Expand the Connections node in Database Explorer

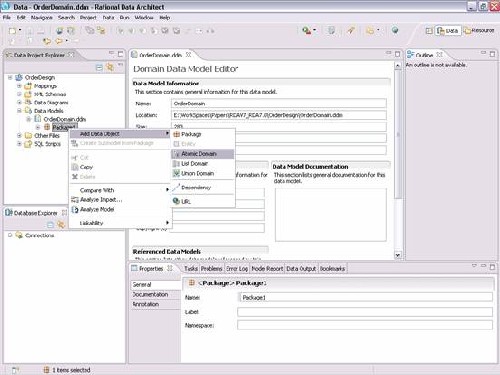tap(10, 235)
